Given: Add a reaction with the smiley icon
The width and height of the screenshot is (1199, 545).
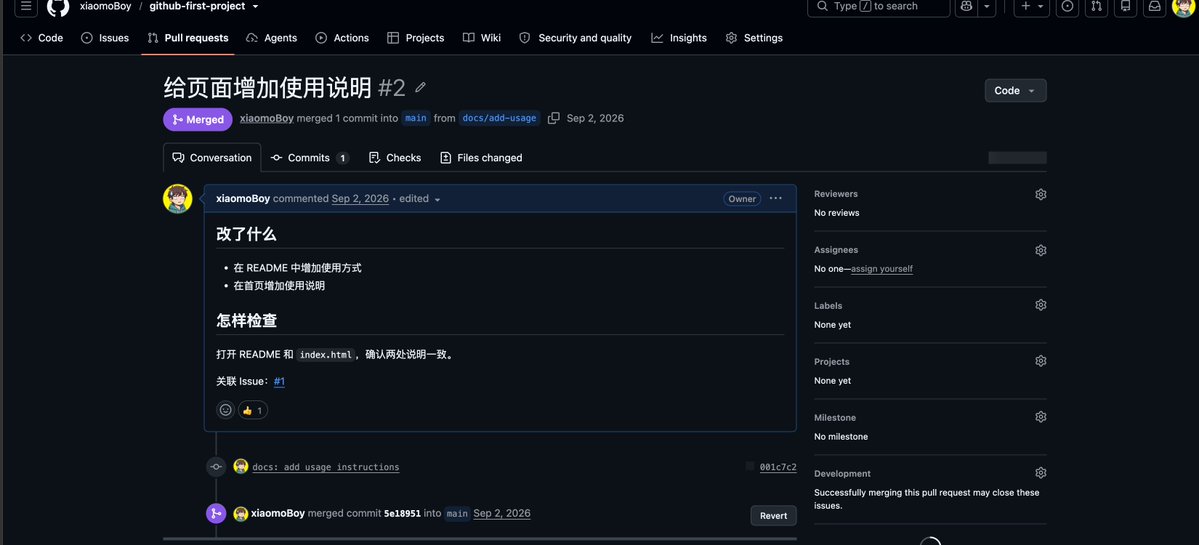Looking at the screenshot, I should point(226,410).
